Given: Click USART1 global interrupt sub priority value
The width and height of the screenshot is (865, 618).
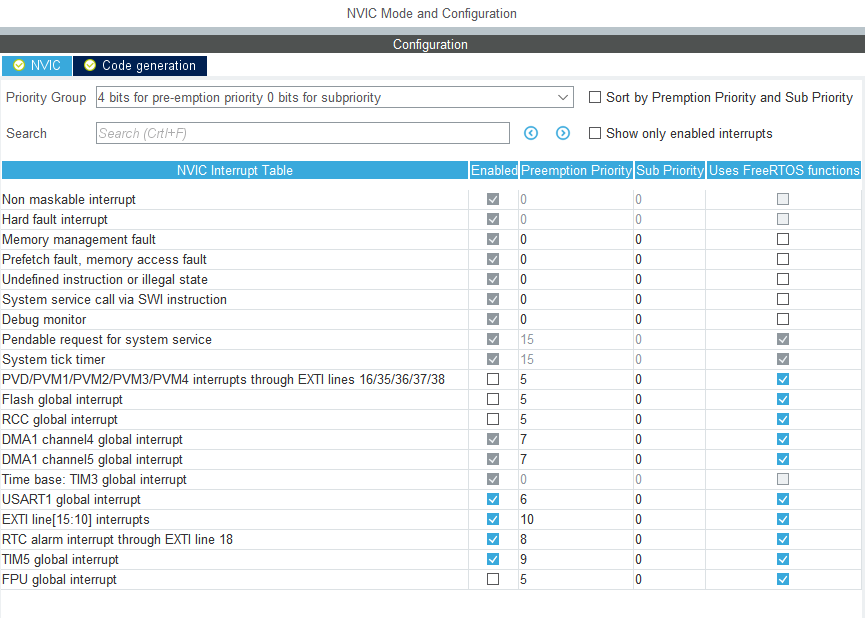Looking at the screenshot, I should (x=670, y=499).
